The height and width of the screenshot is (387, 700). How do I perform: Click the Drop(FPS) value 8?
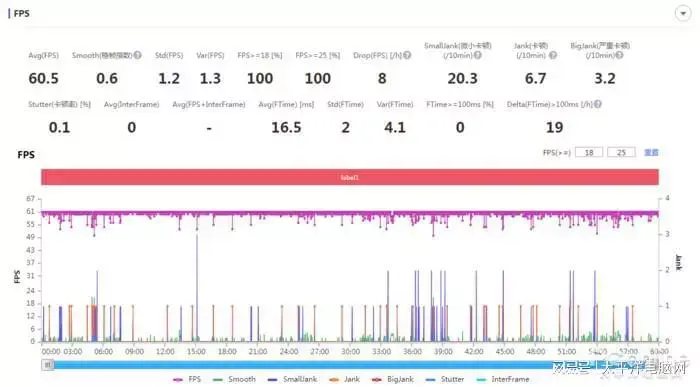click(x=382, y=79)
